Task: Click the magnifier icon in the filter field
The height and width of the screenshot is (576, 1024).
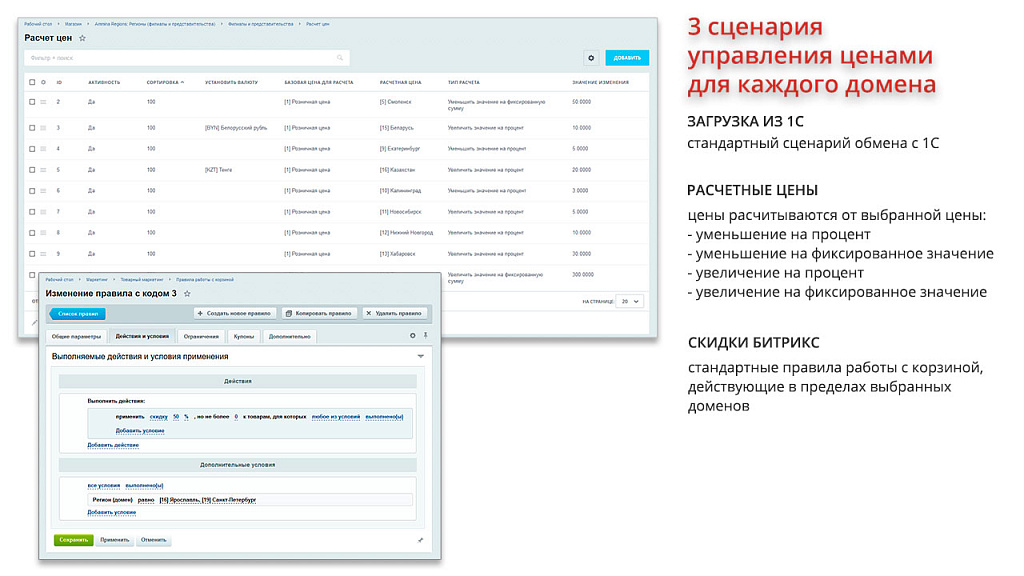Action: click(x=340, y=58)
